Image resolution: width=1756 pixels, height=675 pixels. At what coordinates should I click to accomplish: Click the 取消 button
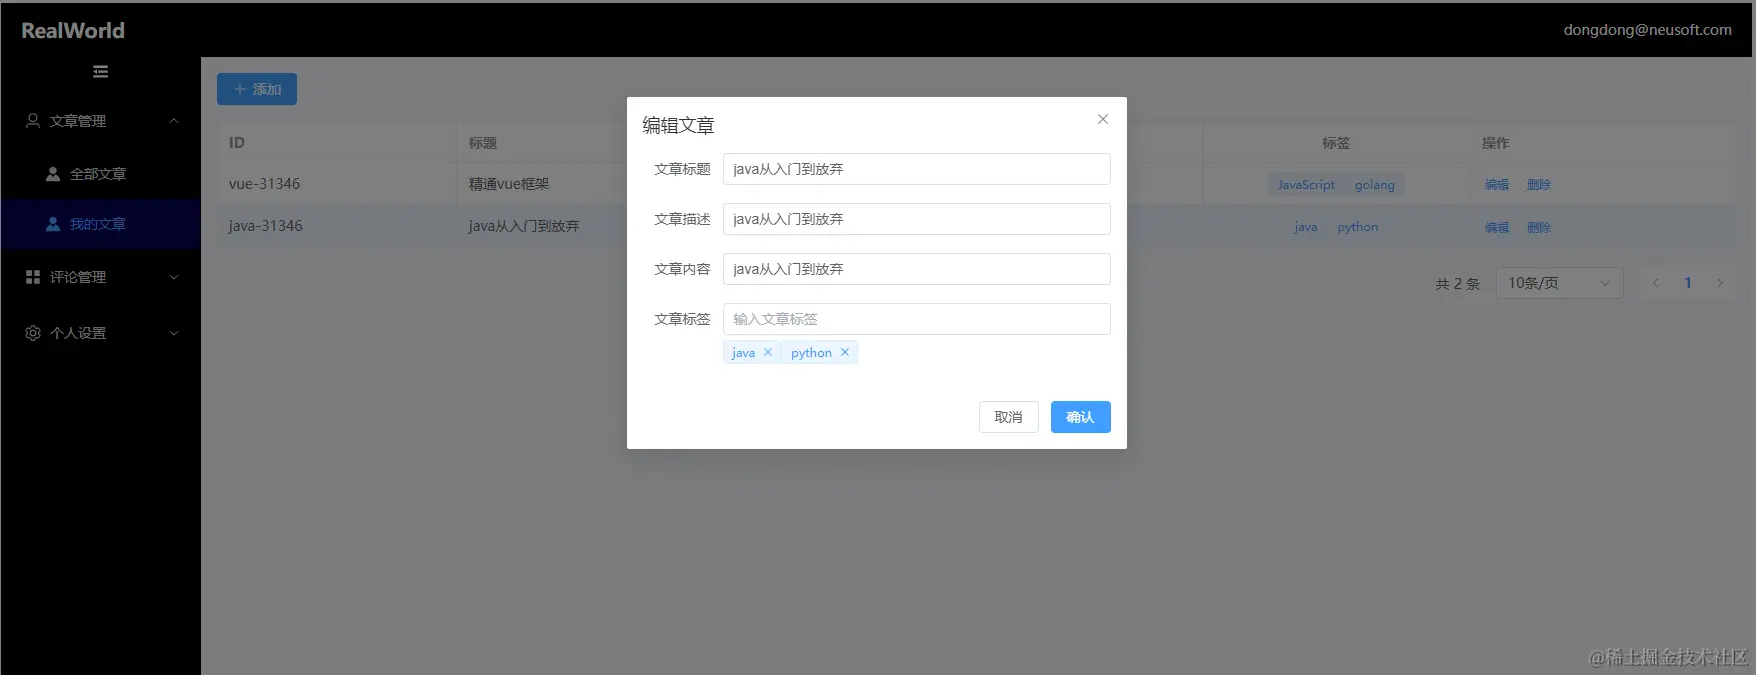1008,417
